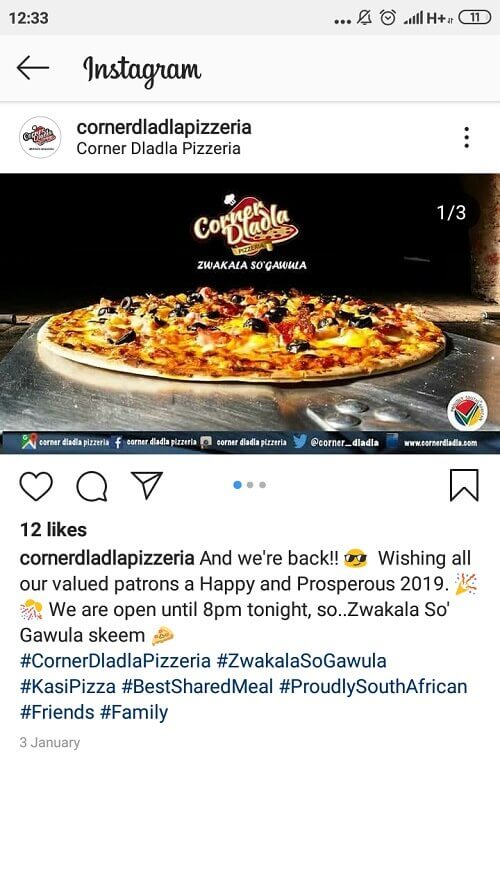Tap the alarm clock icon in the status bar
The width and height of the screenshot is (500, 888).
[x=388, y=18]
